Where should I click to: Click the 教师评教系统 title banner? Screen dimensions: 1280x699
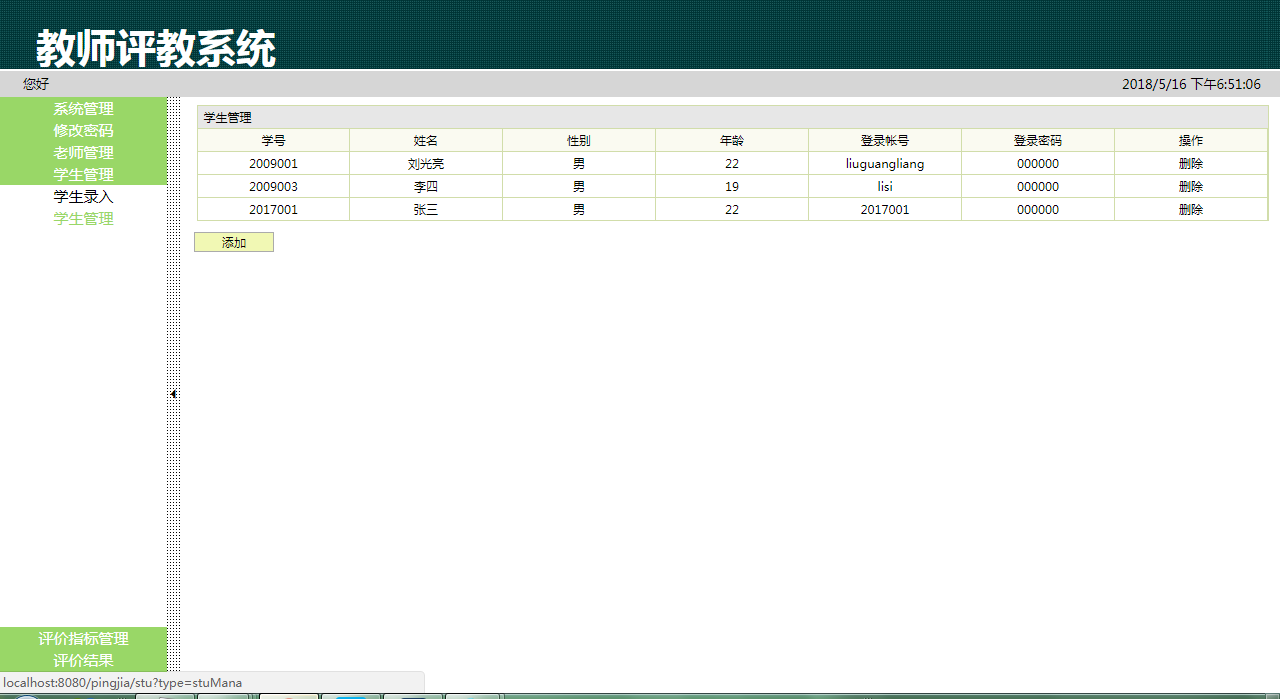pos(156,48)
